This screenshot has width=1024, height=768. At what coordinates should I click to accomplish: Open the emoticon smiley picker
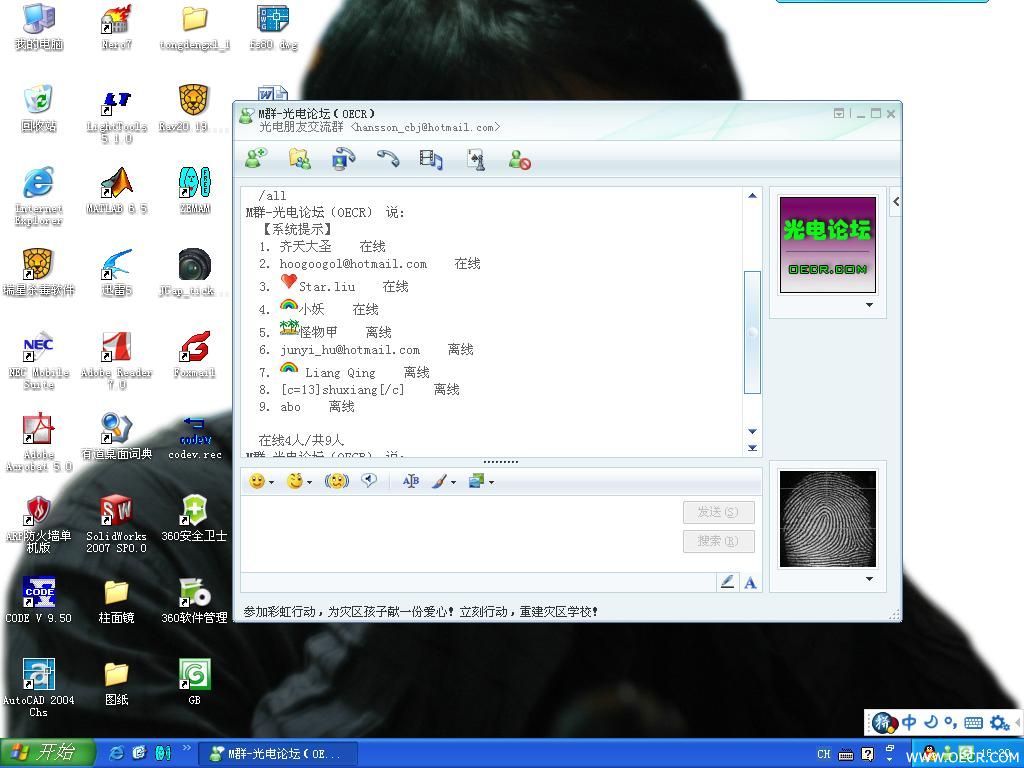pyautogui.click(x=261, y=482)
